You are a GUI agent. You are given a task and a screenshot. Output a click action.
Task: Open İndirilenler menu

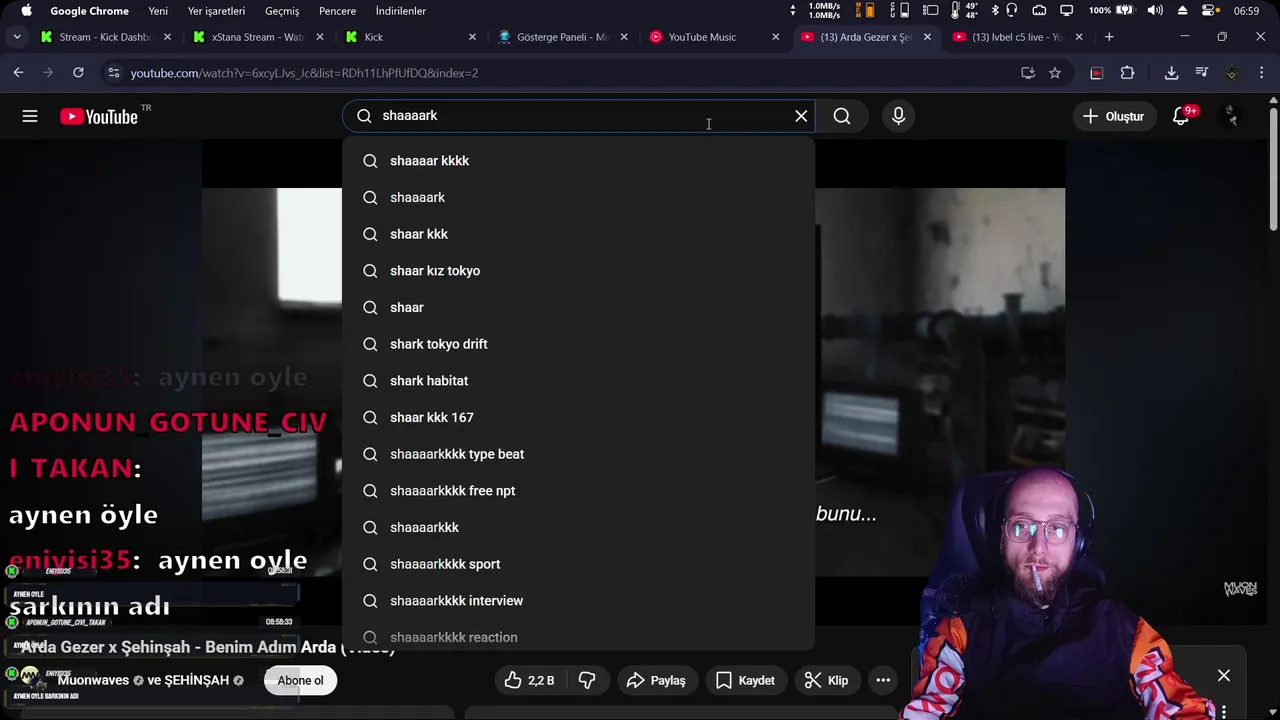tap(401, 11)
